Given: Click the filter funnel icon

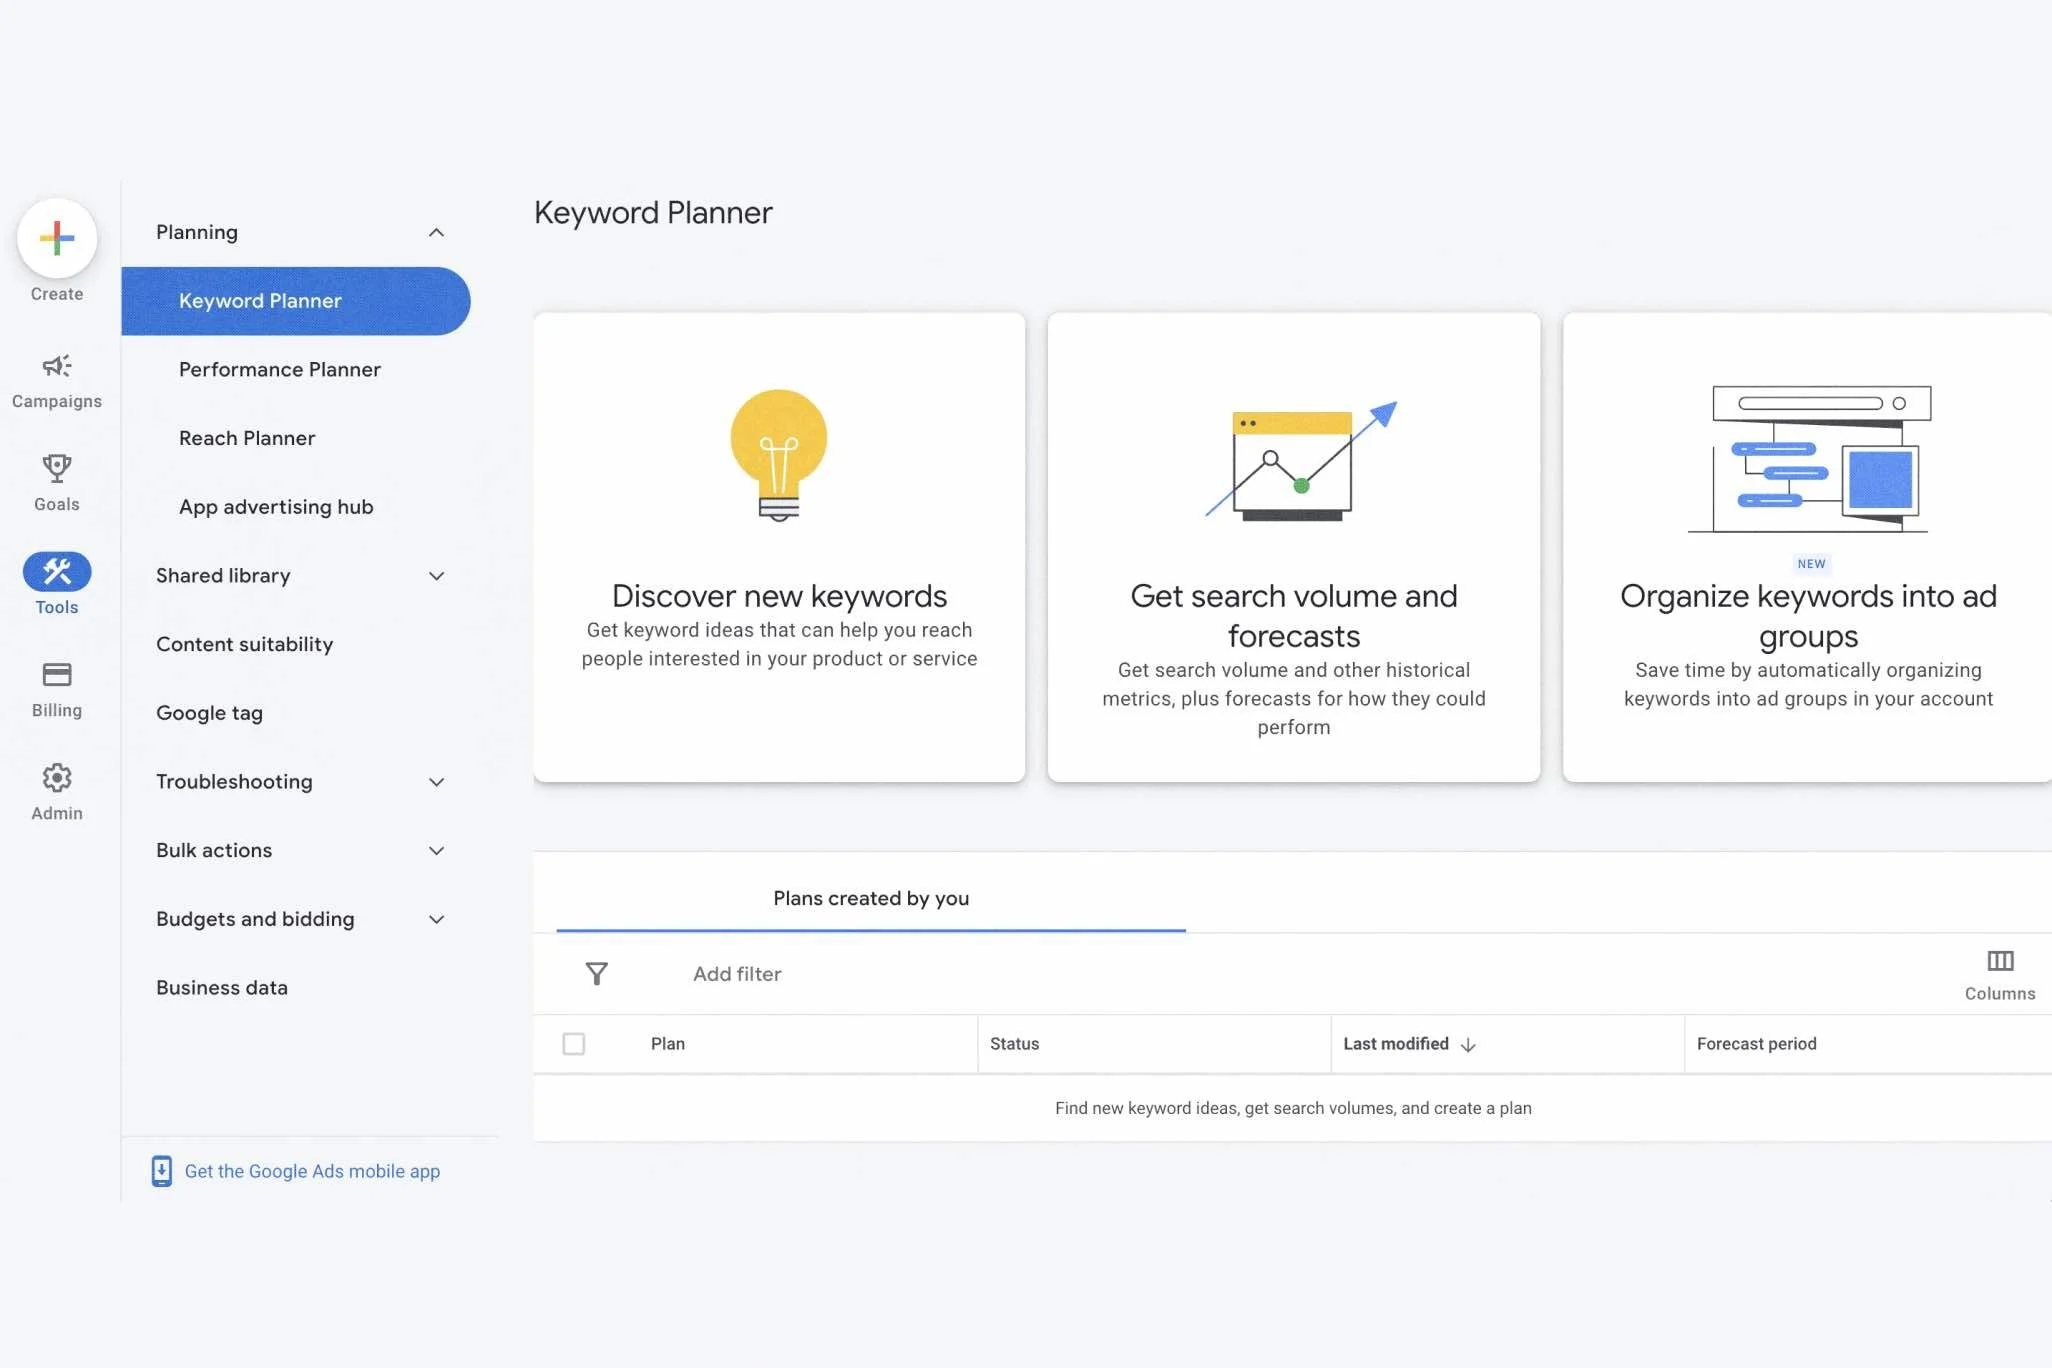Looking at the screenshot, I should [x=597, y=973].
